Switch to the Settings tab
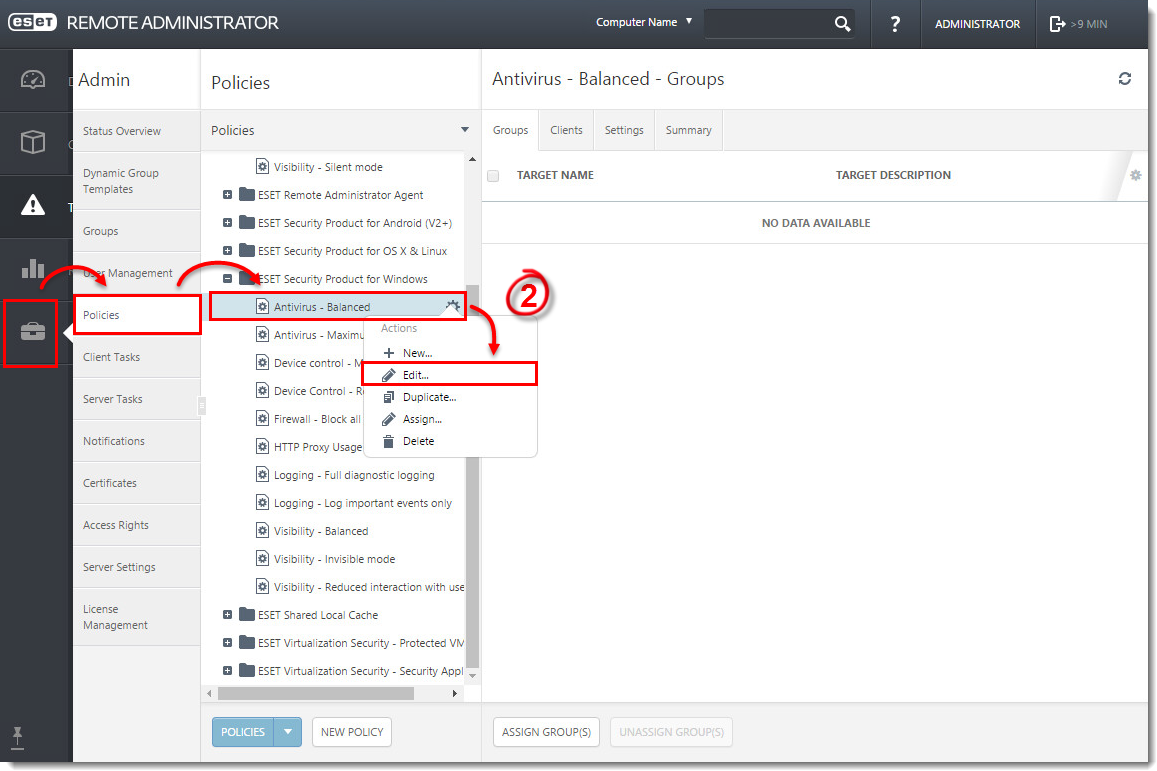Image resolution: width=1157 pixels, height=771 pixels. point(624,130)
